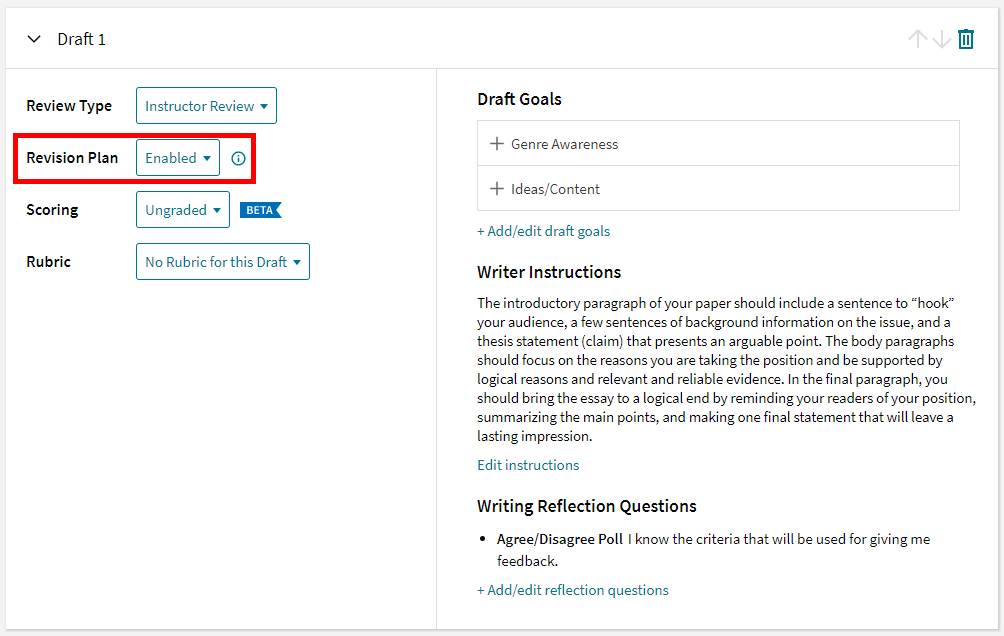The image size is (1004, 636).
Task: Click the chevron to collapse Draft 1
Action: coord(33,38)
